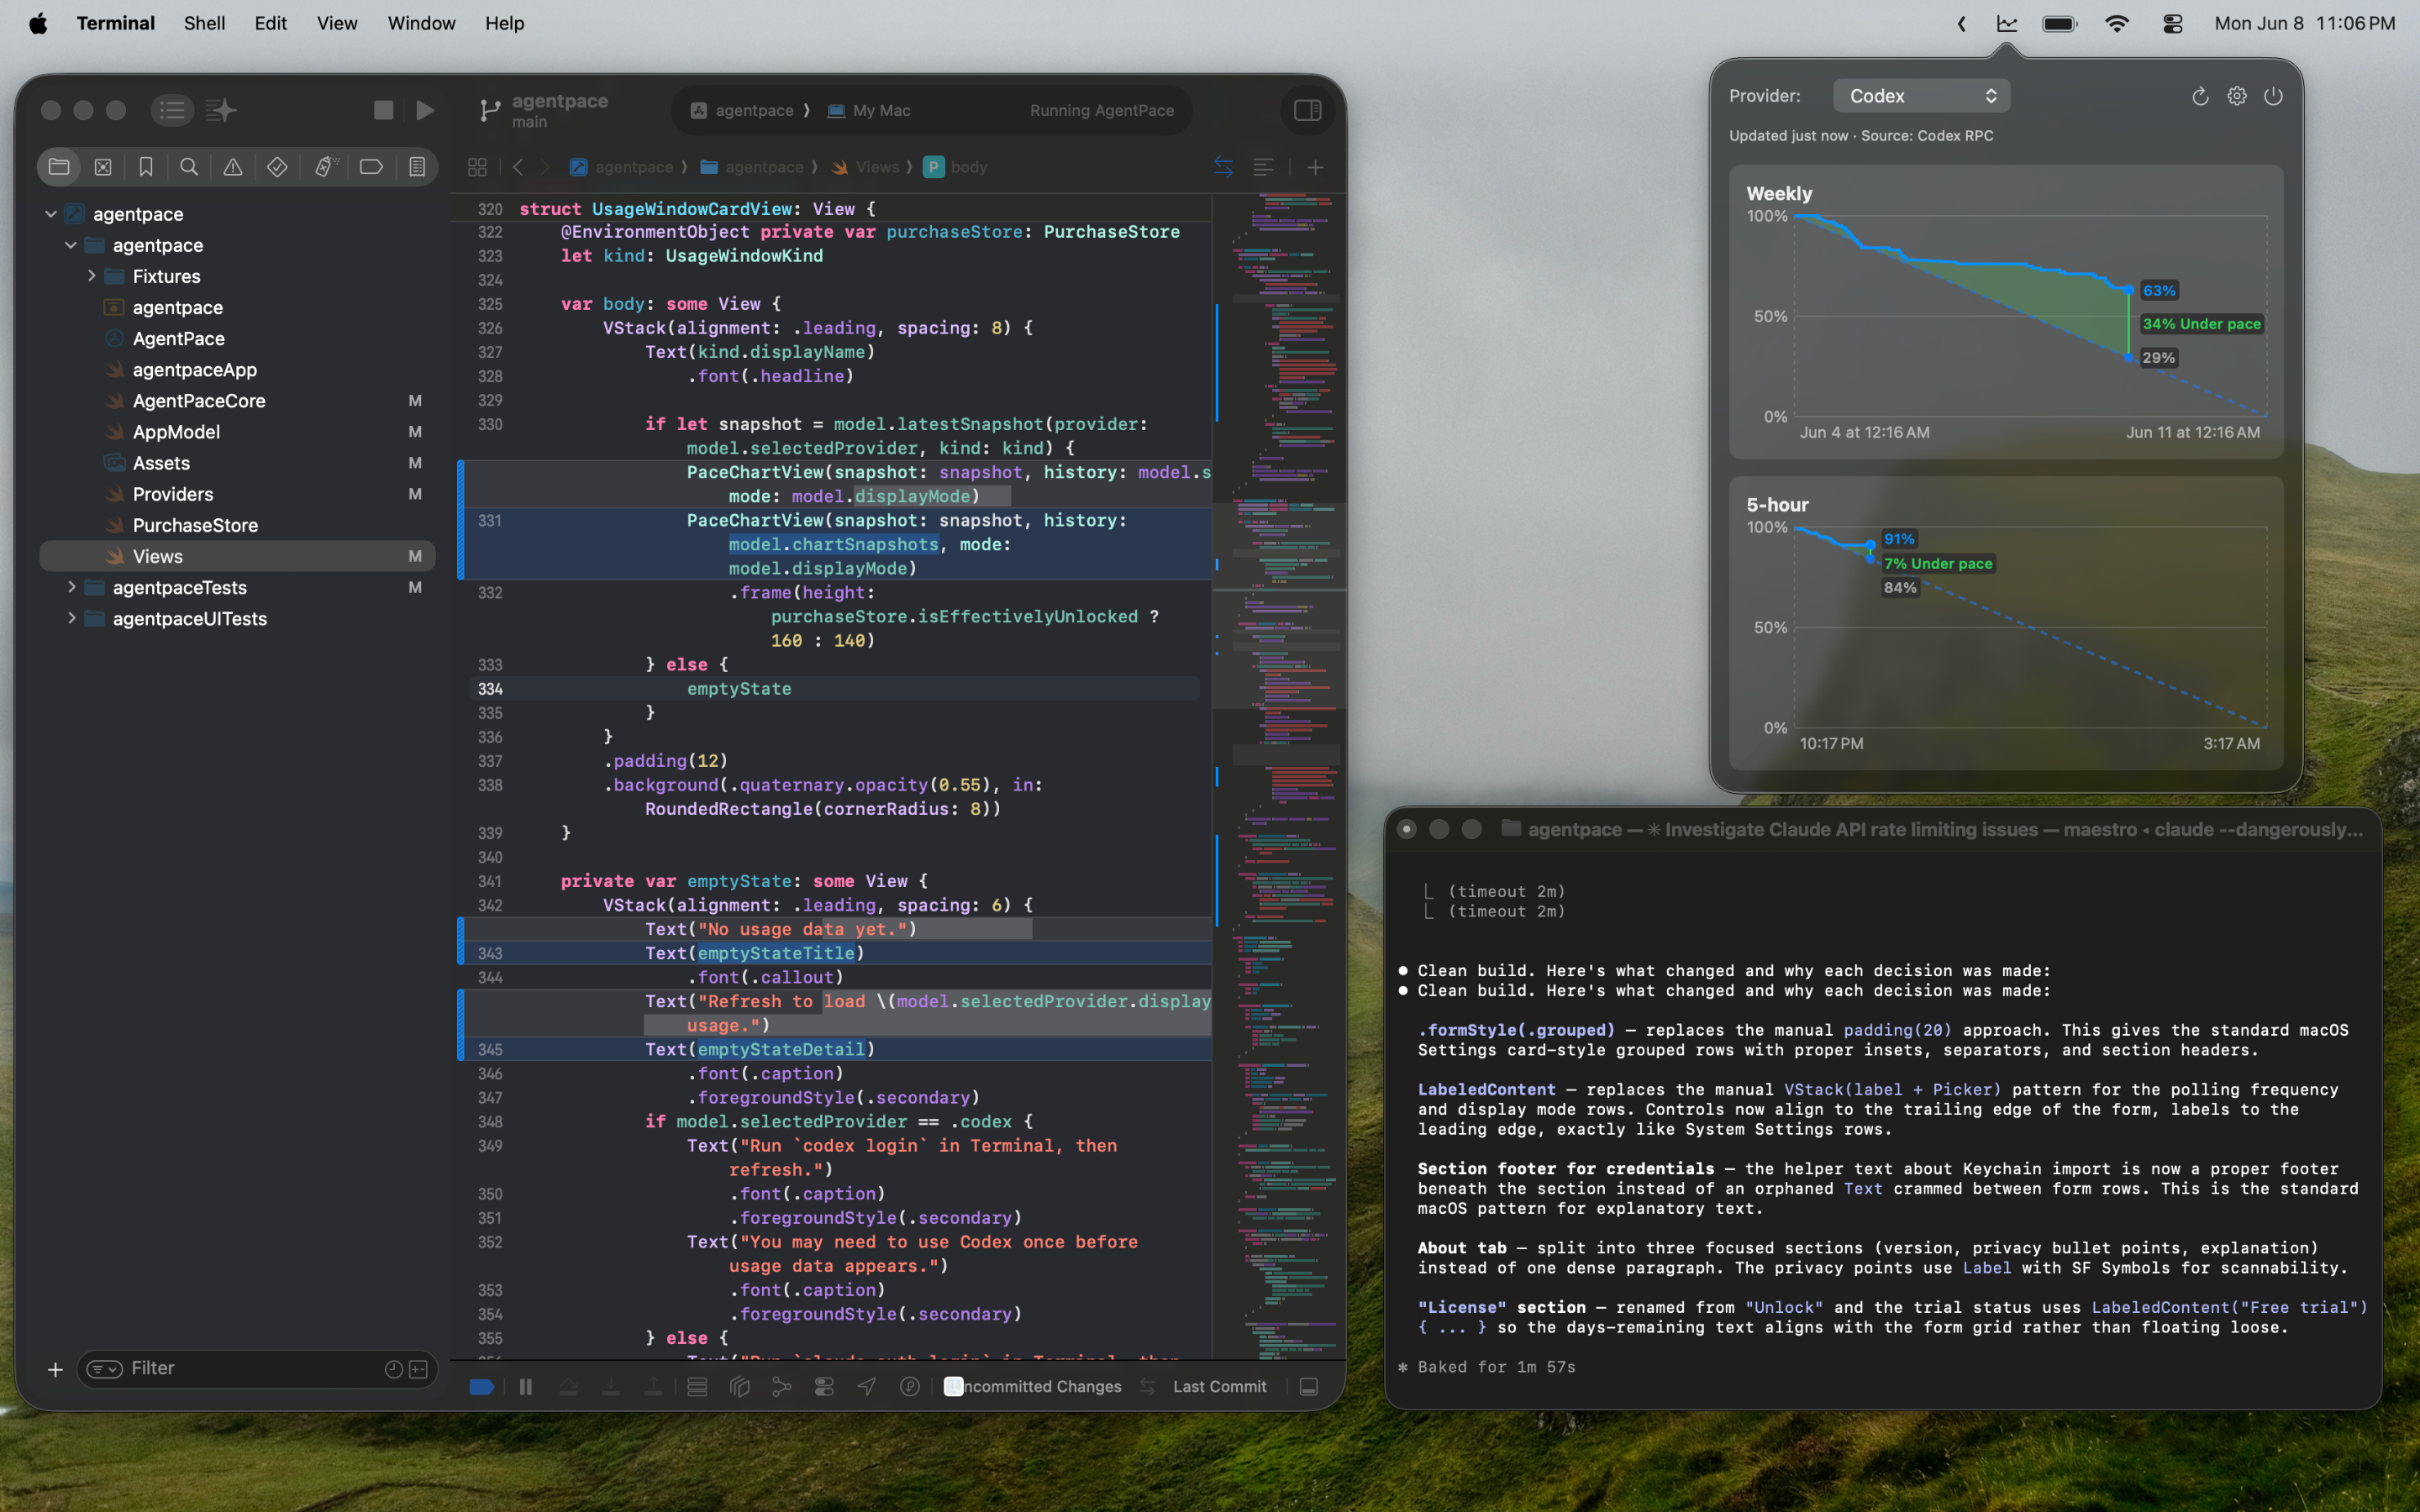Image resolution: width=2420 pixels, height=1512 pixels.
Task: Open the Report navigator
Action: point(417,167)
